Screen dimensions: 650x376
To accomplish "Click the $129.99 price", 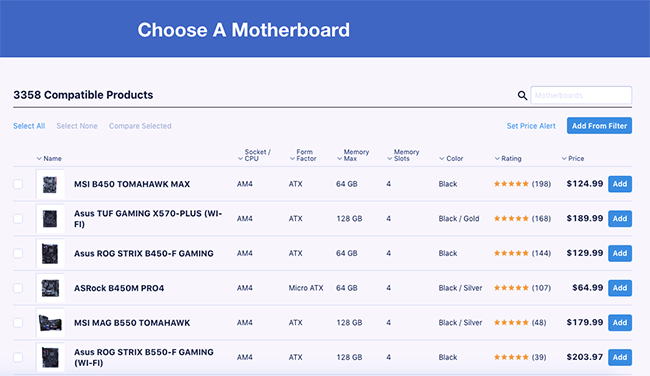I will (x=585, y=253).
